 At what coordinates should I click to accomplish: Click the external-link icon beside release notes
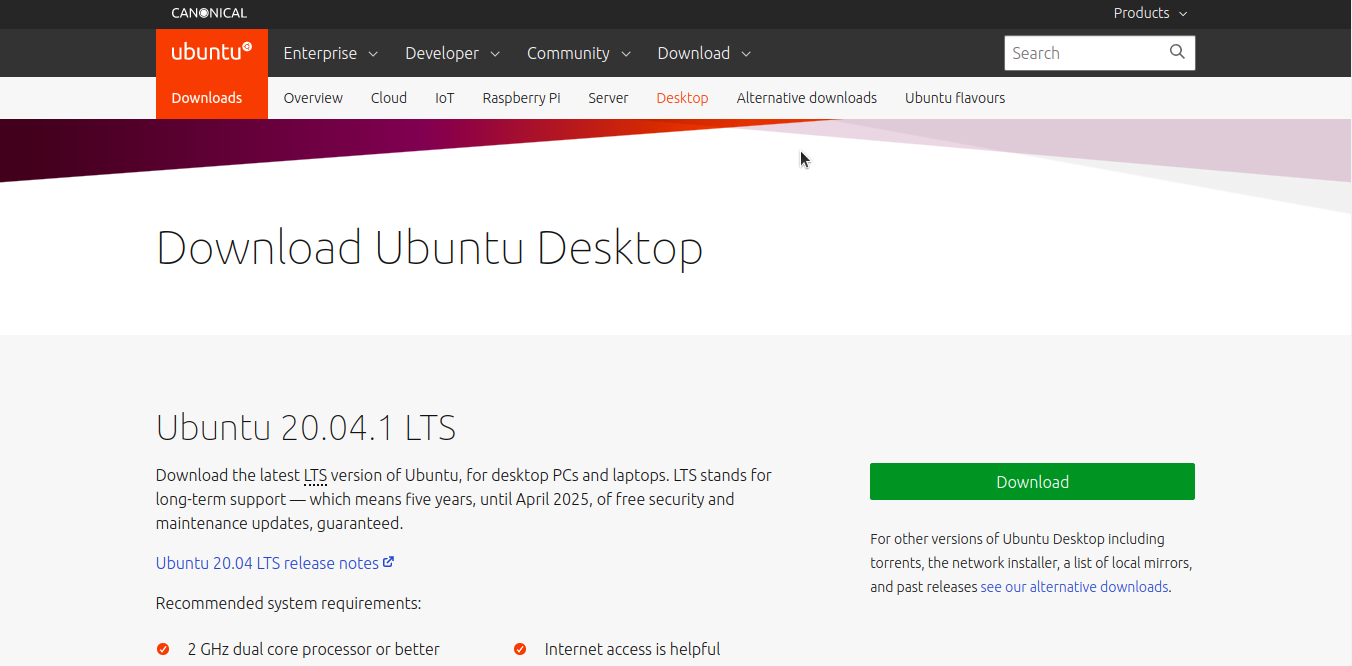point(389,562)
